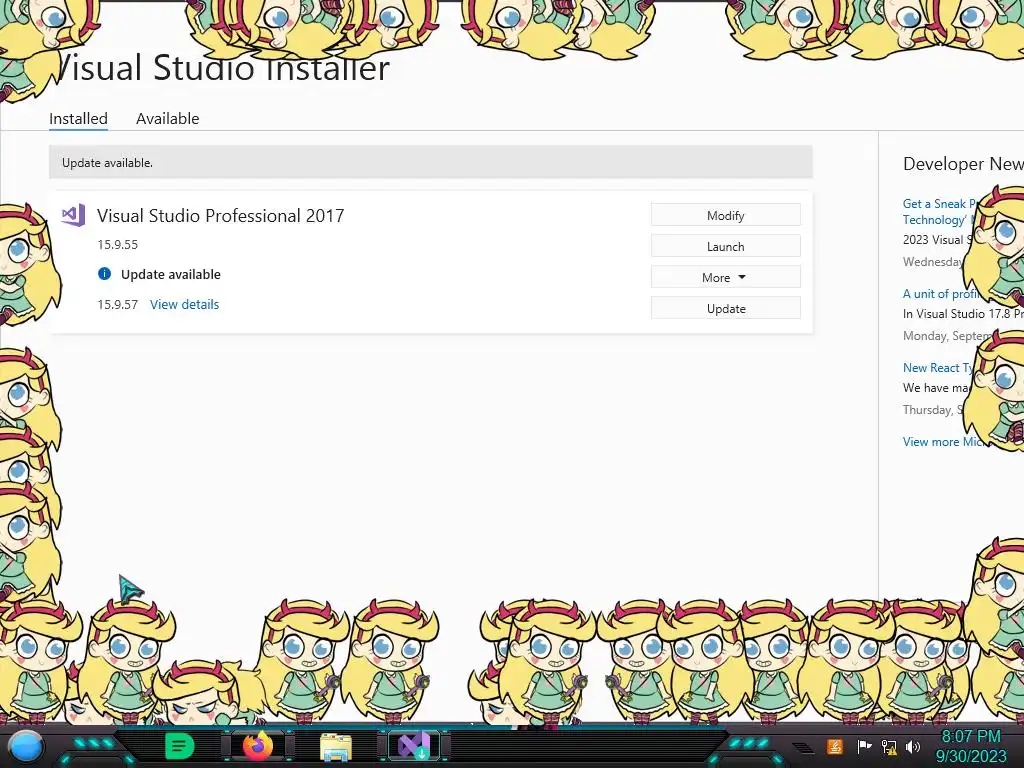Click the Update button

(726, 308)
